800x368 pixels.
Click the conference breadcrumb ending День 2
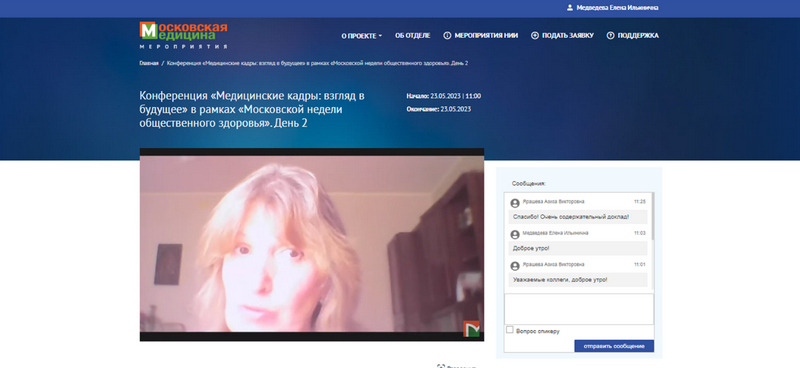(317, 63)
